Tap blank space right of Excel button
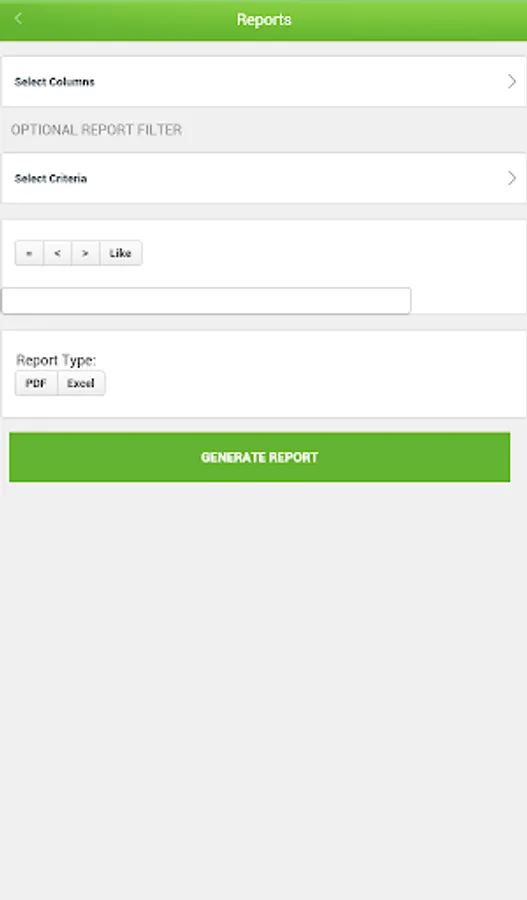This screenshot has width=527, height=900. click(316, 383)
